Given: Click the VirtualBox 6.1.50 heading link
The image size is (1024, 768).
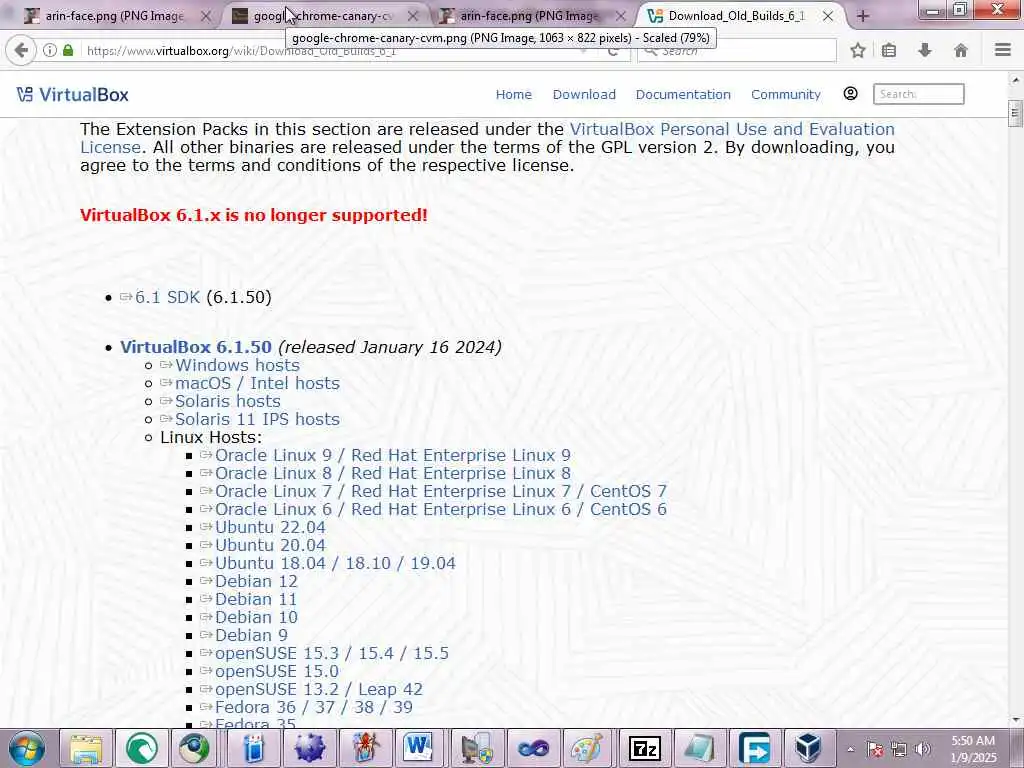Looking at the screenshot, I should click(x=195, y=347).
